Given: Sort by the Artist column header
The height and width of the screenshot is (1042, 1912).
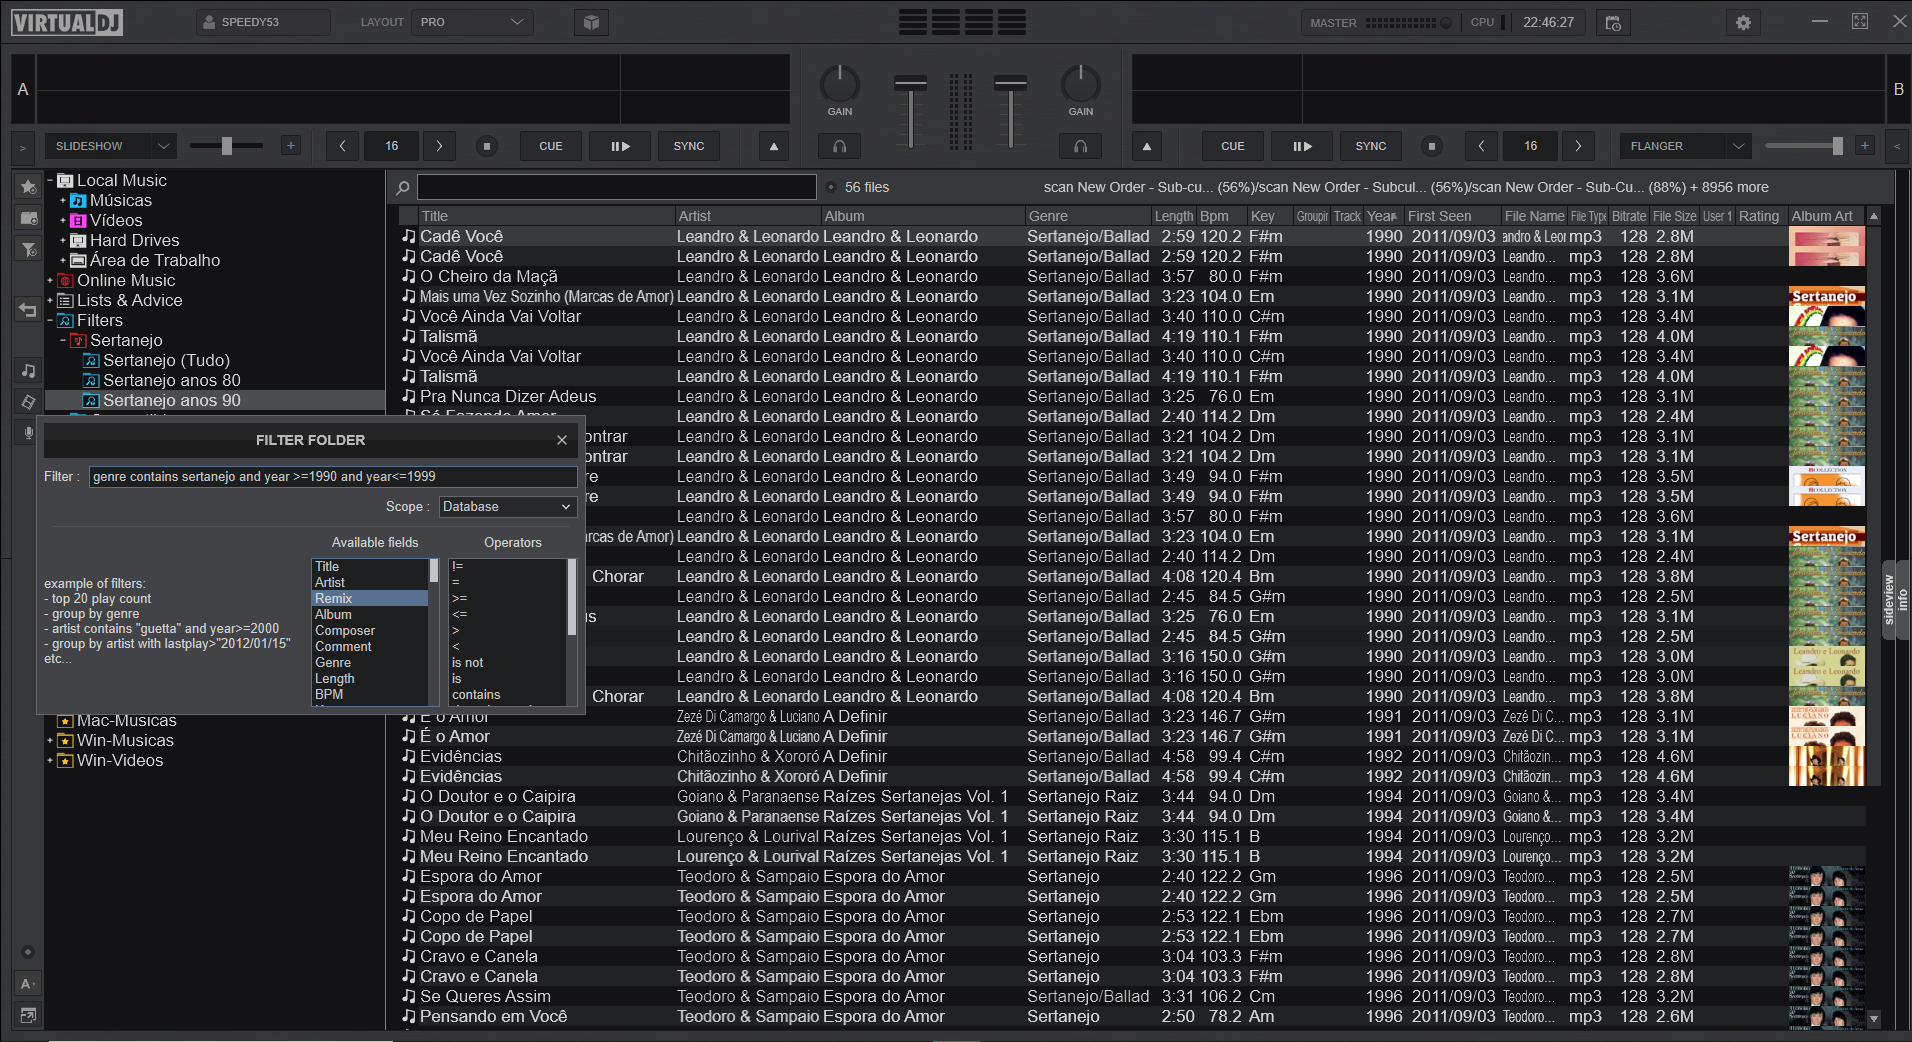Looking at the screenshot, I should click(x=748, y=216).
